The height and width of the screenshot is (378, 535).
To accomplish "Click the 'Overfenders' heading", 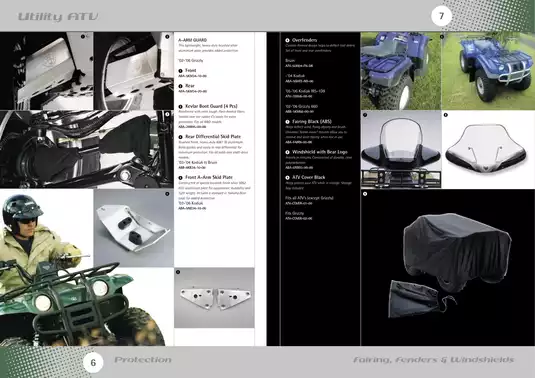I will pyautogui.click(x=304, y=40).
